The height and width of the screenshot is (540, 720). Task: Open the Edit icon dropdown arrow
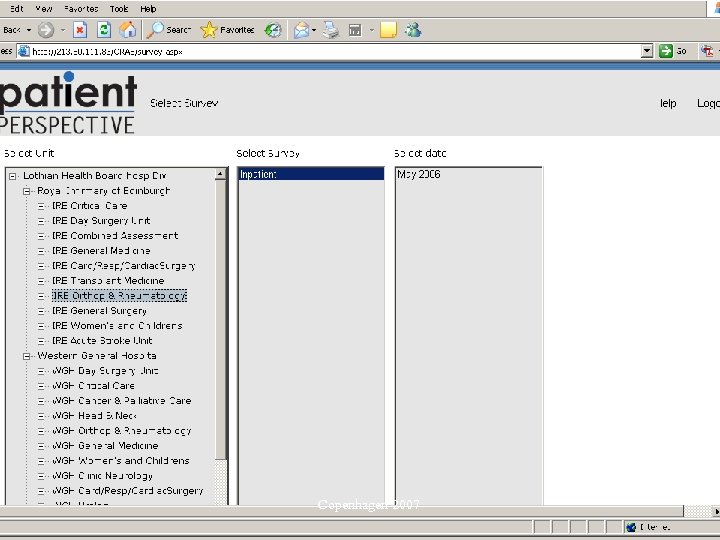pos(371,30)
